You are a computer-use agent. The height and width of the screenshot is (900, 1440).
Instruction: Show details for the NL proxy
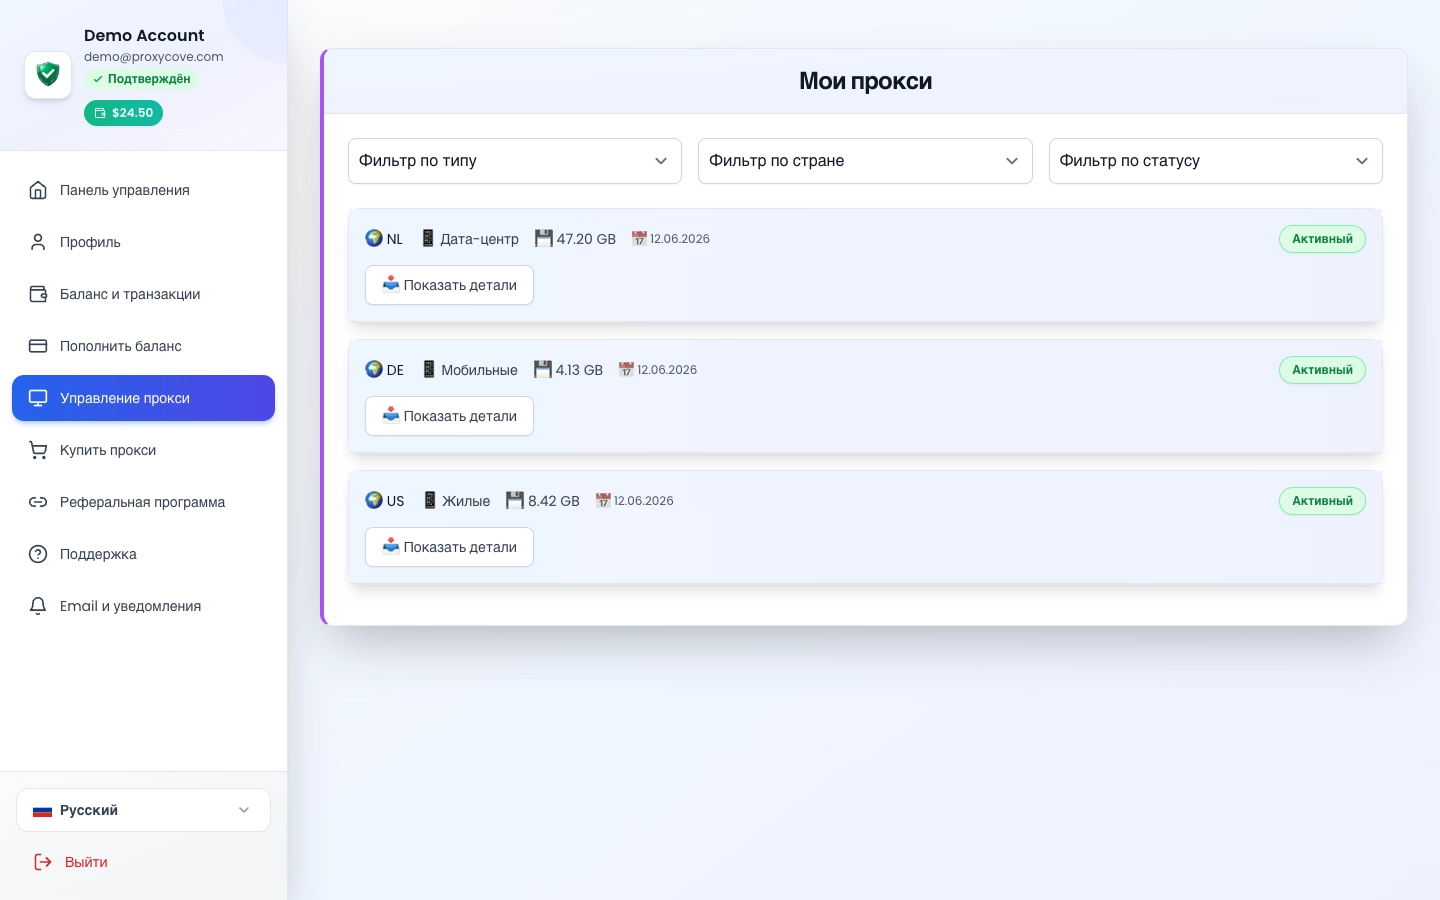(x=449, y=285)
